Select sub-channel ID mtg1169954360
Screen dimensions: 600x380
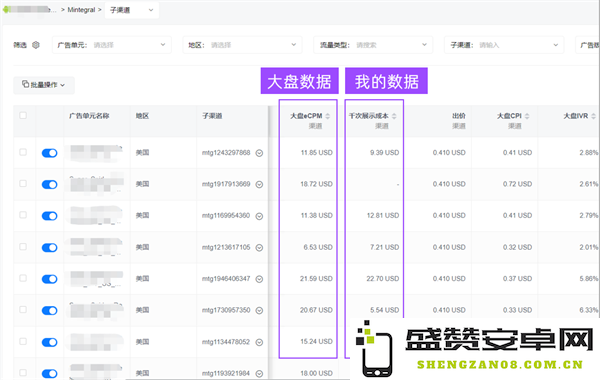(226, 215)
